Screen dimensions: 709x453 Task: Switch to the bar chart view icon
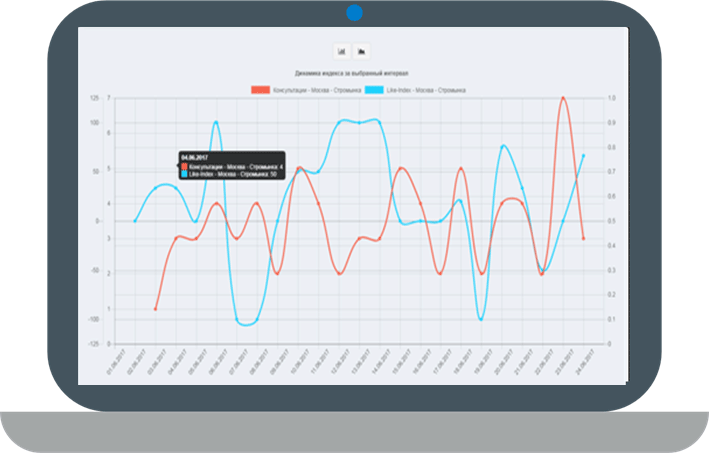tap(342, 50)
